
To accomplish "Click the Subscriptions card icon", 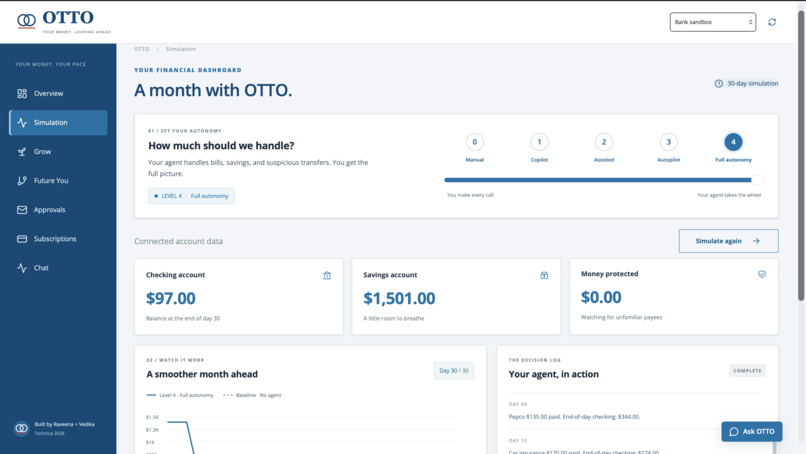I will click(22, 239).
